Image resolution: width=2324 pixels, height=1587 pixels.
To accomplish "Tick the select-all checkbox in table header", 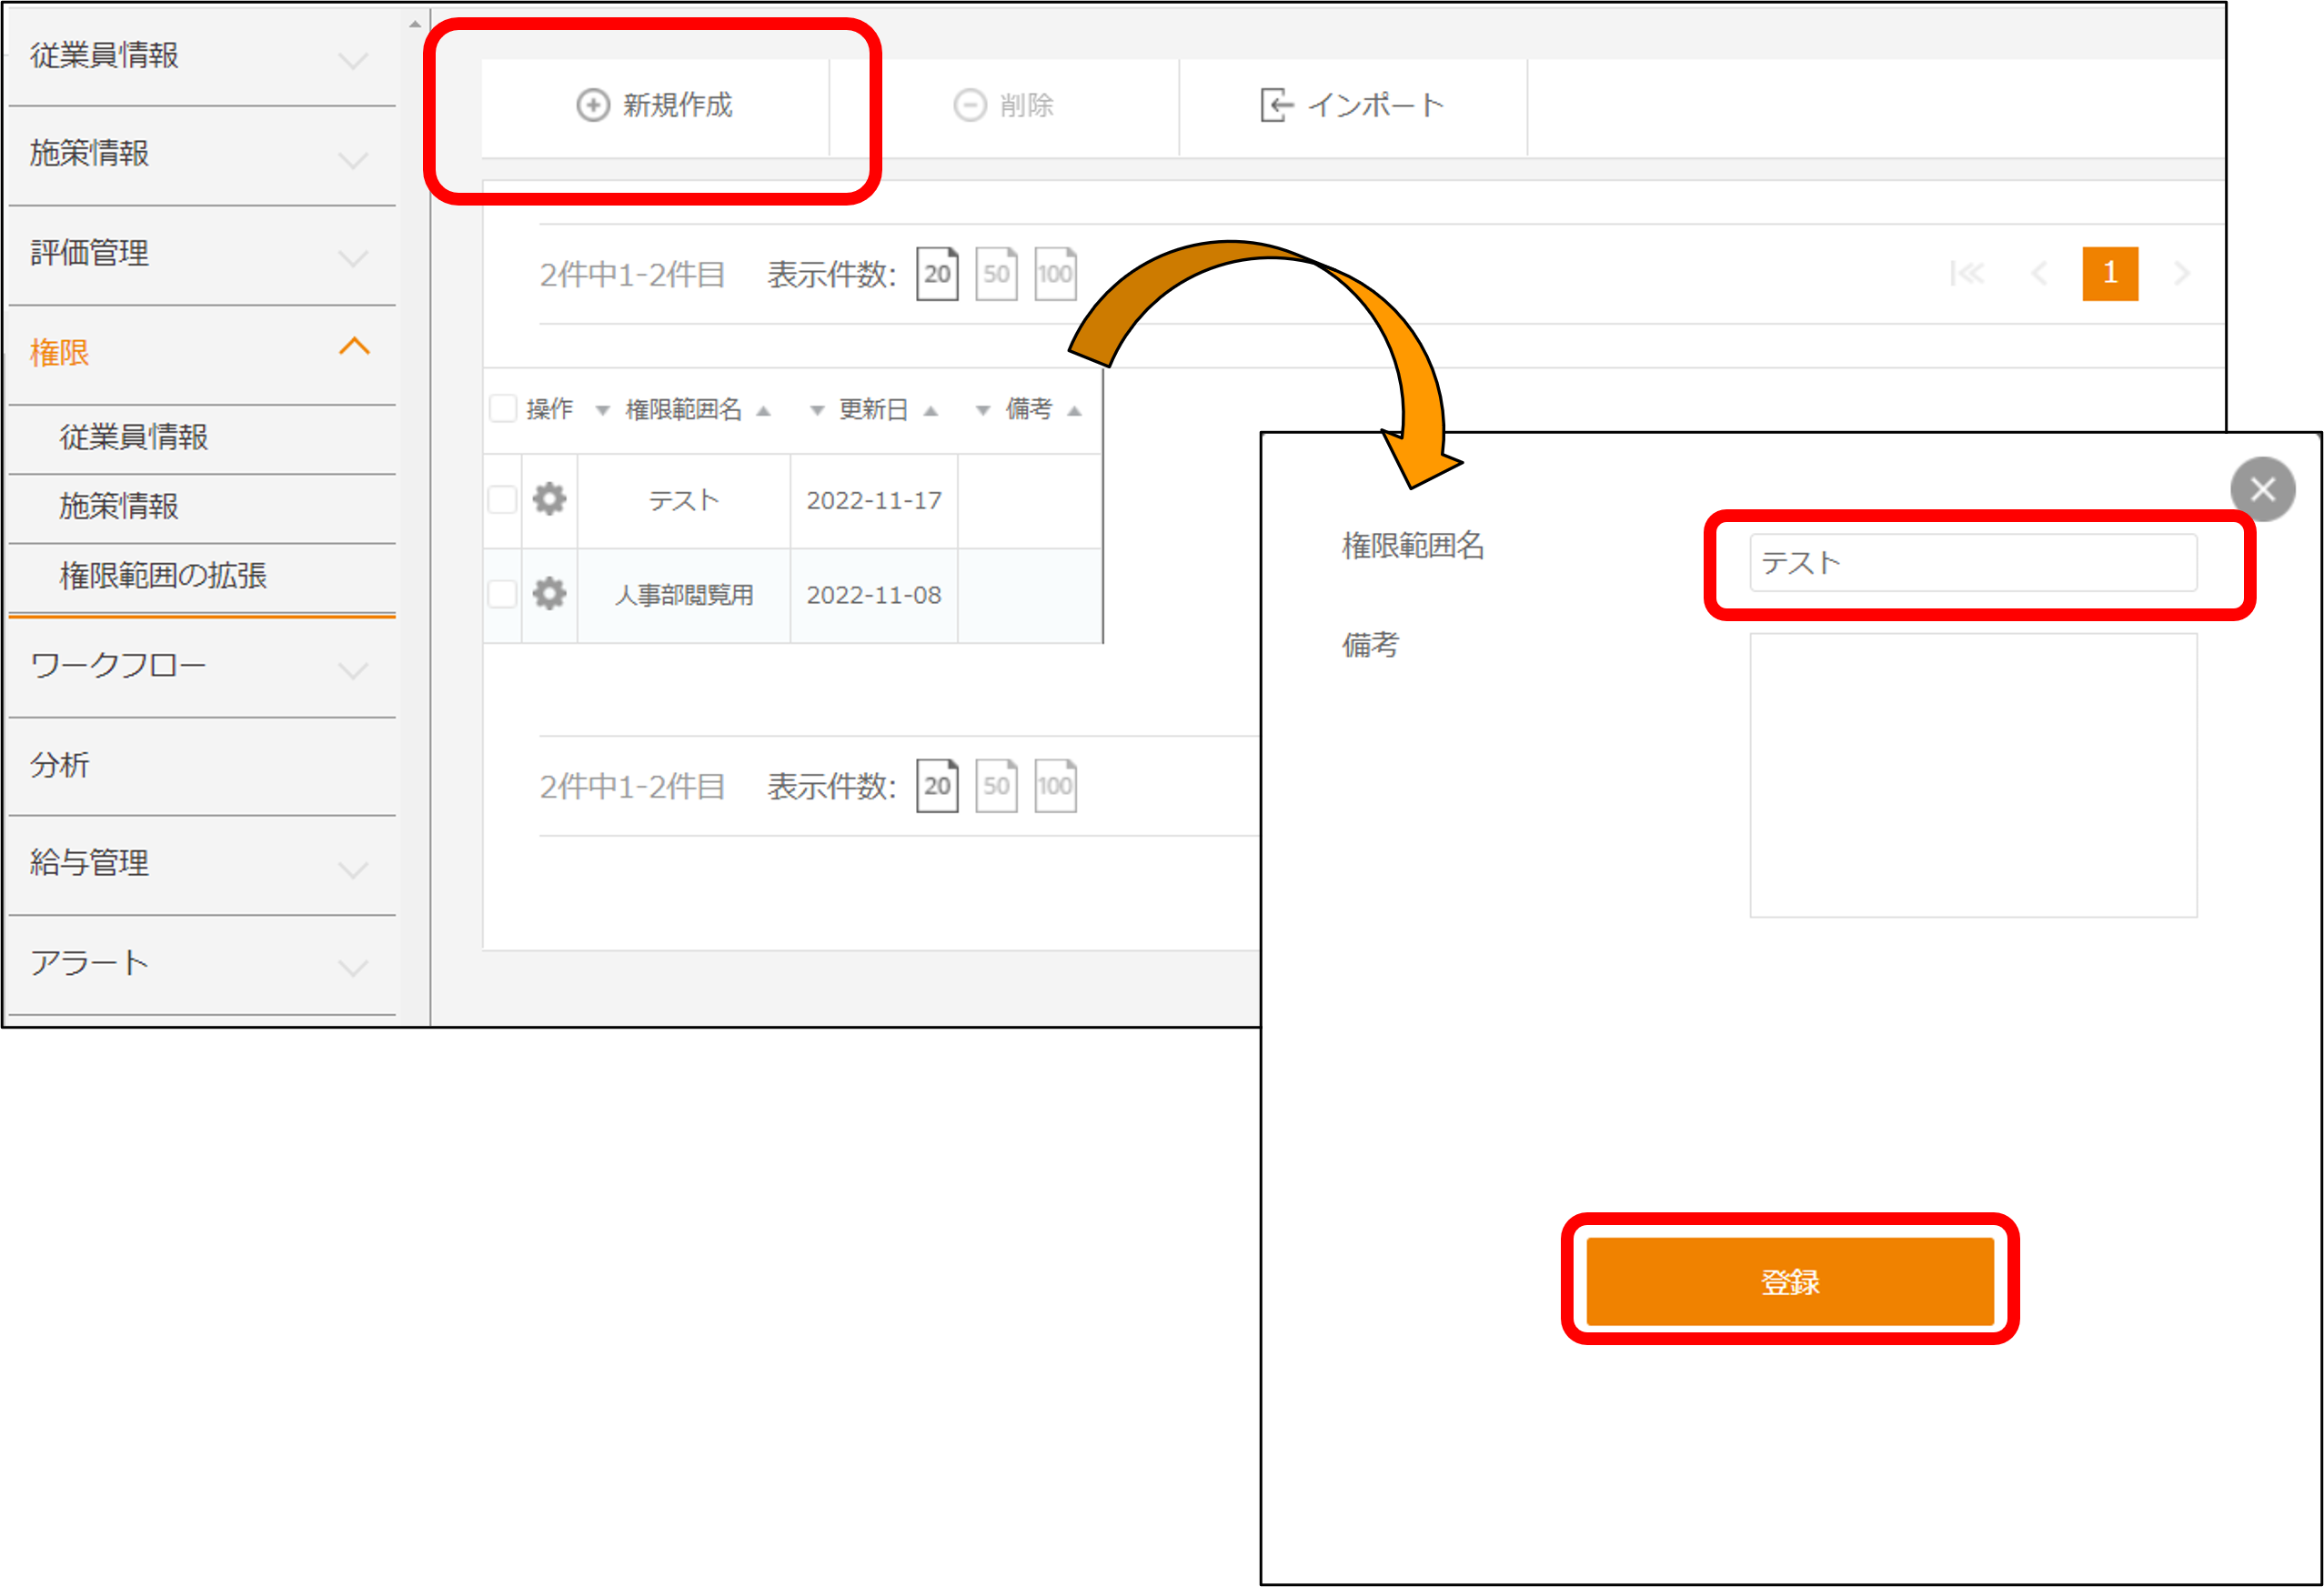I will (502, 409).
